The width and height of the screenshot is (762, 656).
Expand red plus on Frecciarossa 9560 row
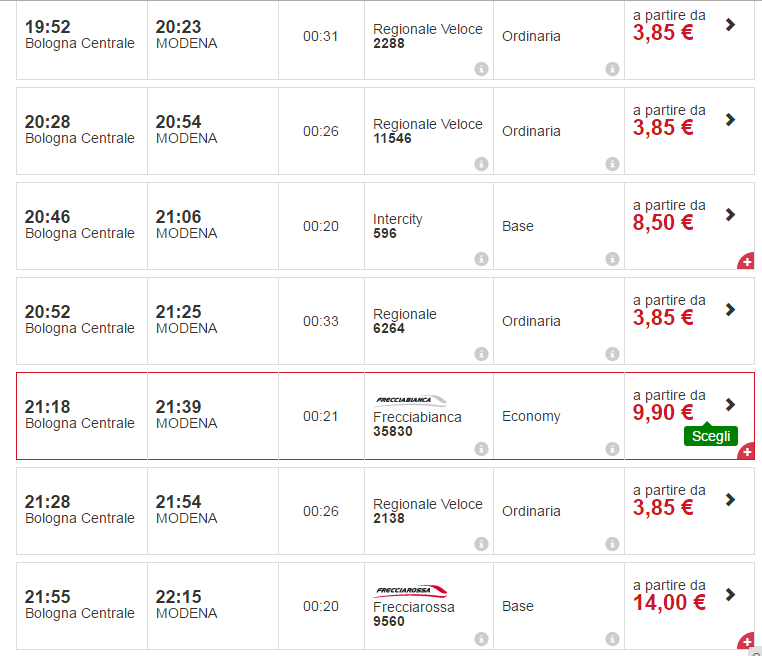point(746,642)
